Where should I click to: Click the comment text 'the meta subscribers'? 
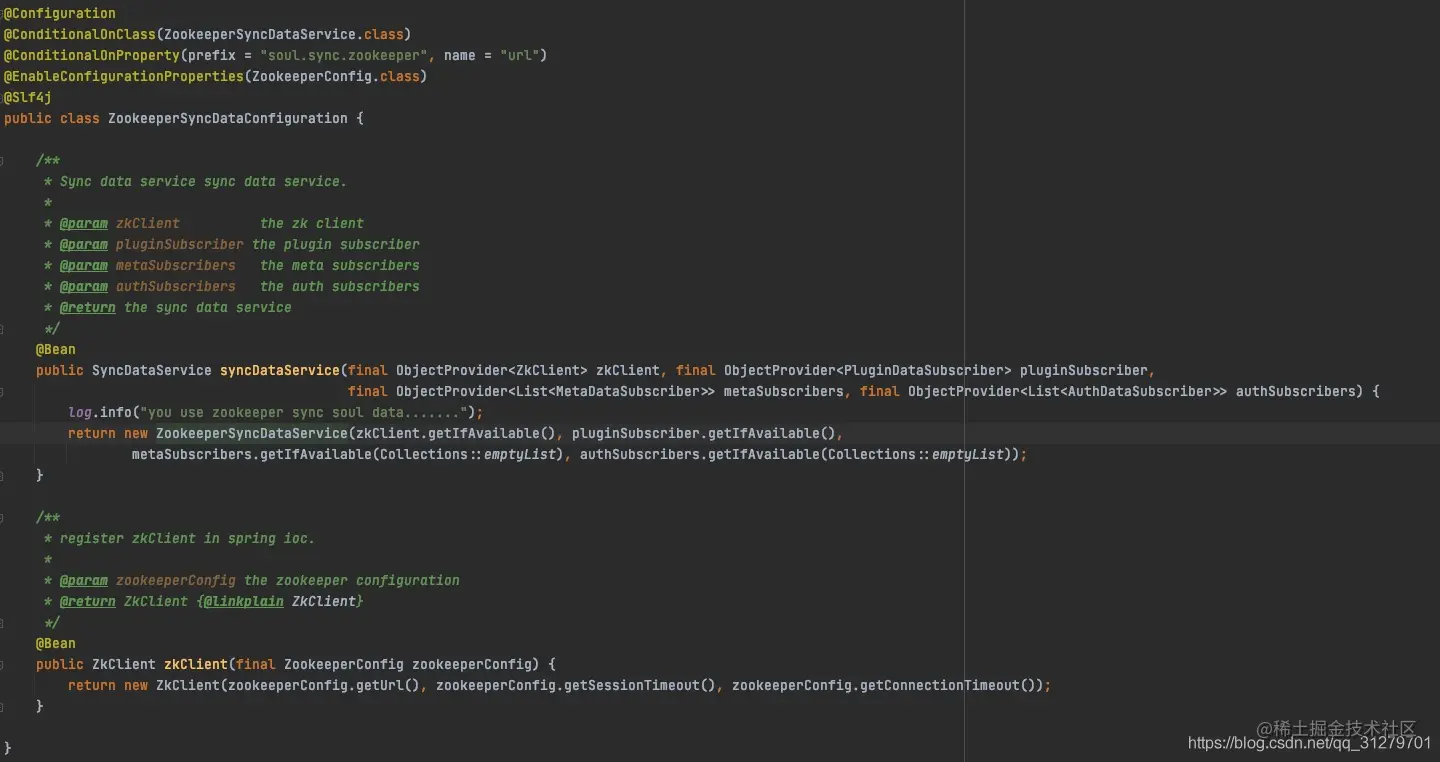click(x=340, y=265)
